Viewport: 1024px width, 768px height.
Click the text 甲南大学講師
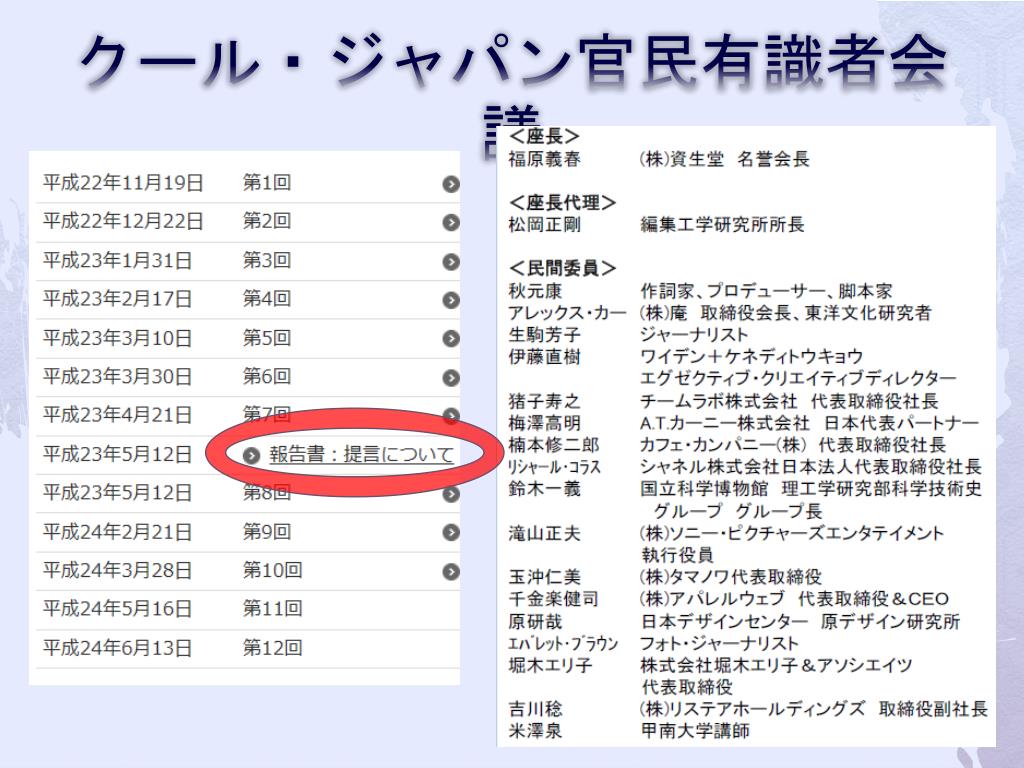click(695, 731)
